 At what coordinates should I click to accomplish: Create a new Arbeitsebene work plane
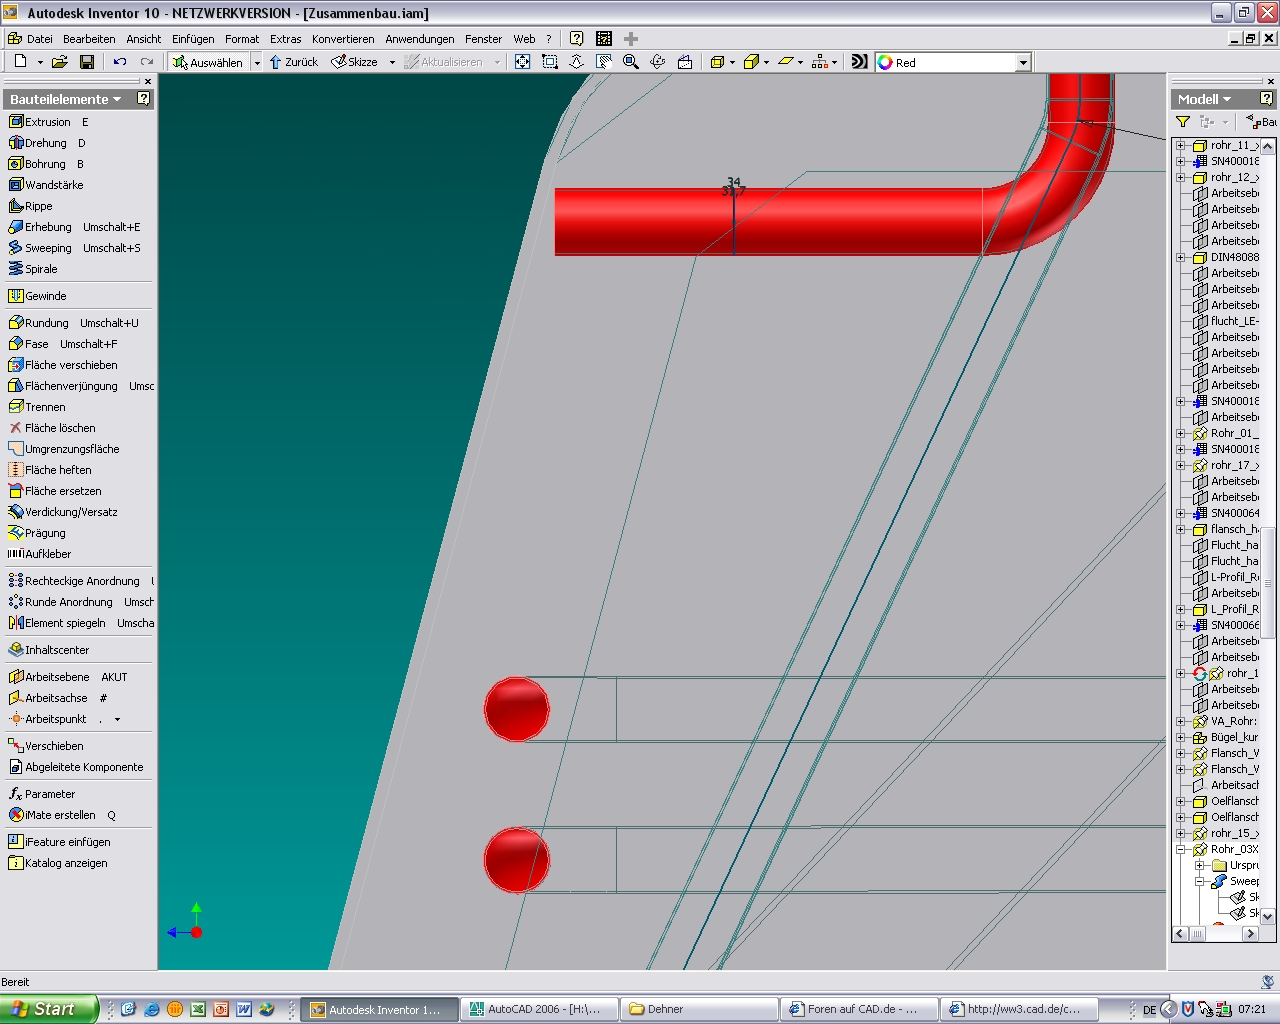(x=57, y=677)
